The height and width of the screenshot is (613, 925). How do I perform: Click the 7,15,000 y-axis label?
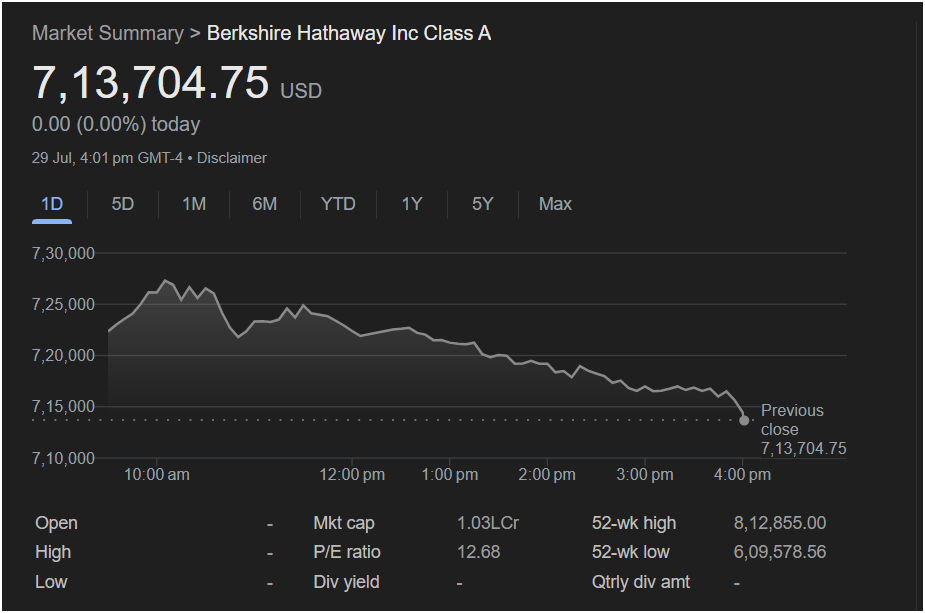pyautogui.click(x=63, y=407)
